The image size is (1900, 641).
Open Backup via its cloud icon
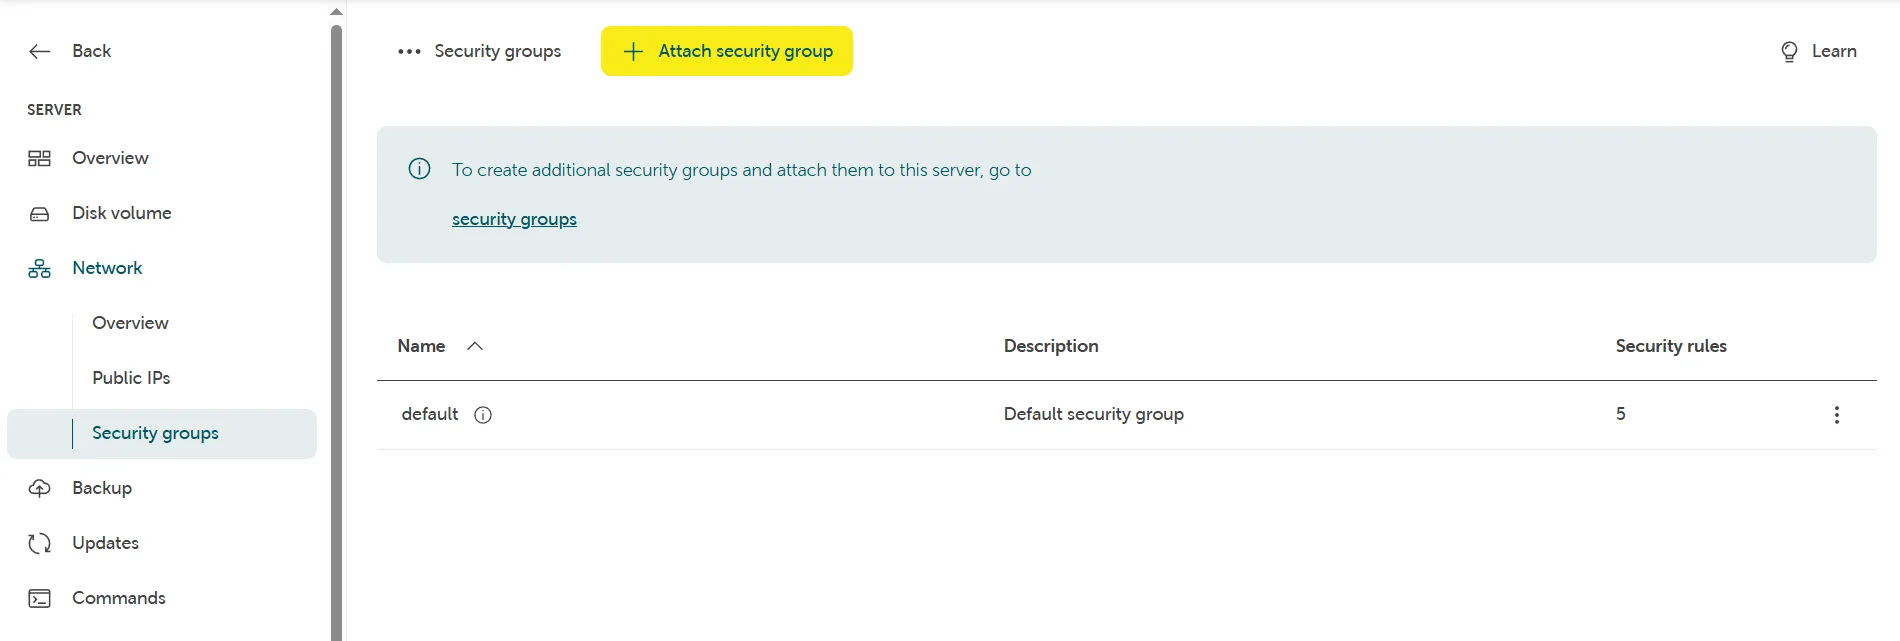tap(38, 487)
